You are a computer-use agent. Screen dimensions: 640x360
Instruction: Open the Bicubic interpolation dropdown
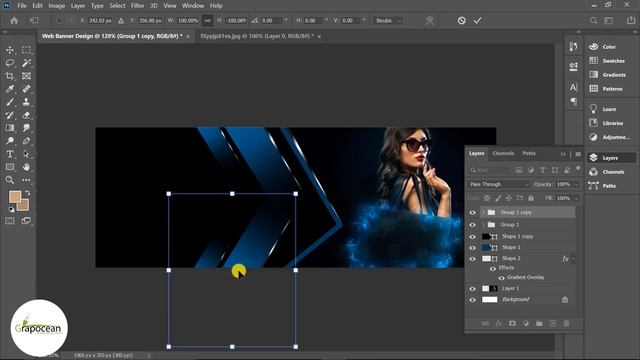click(388, 20)
